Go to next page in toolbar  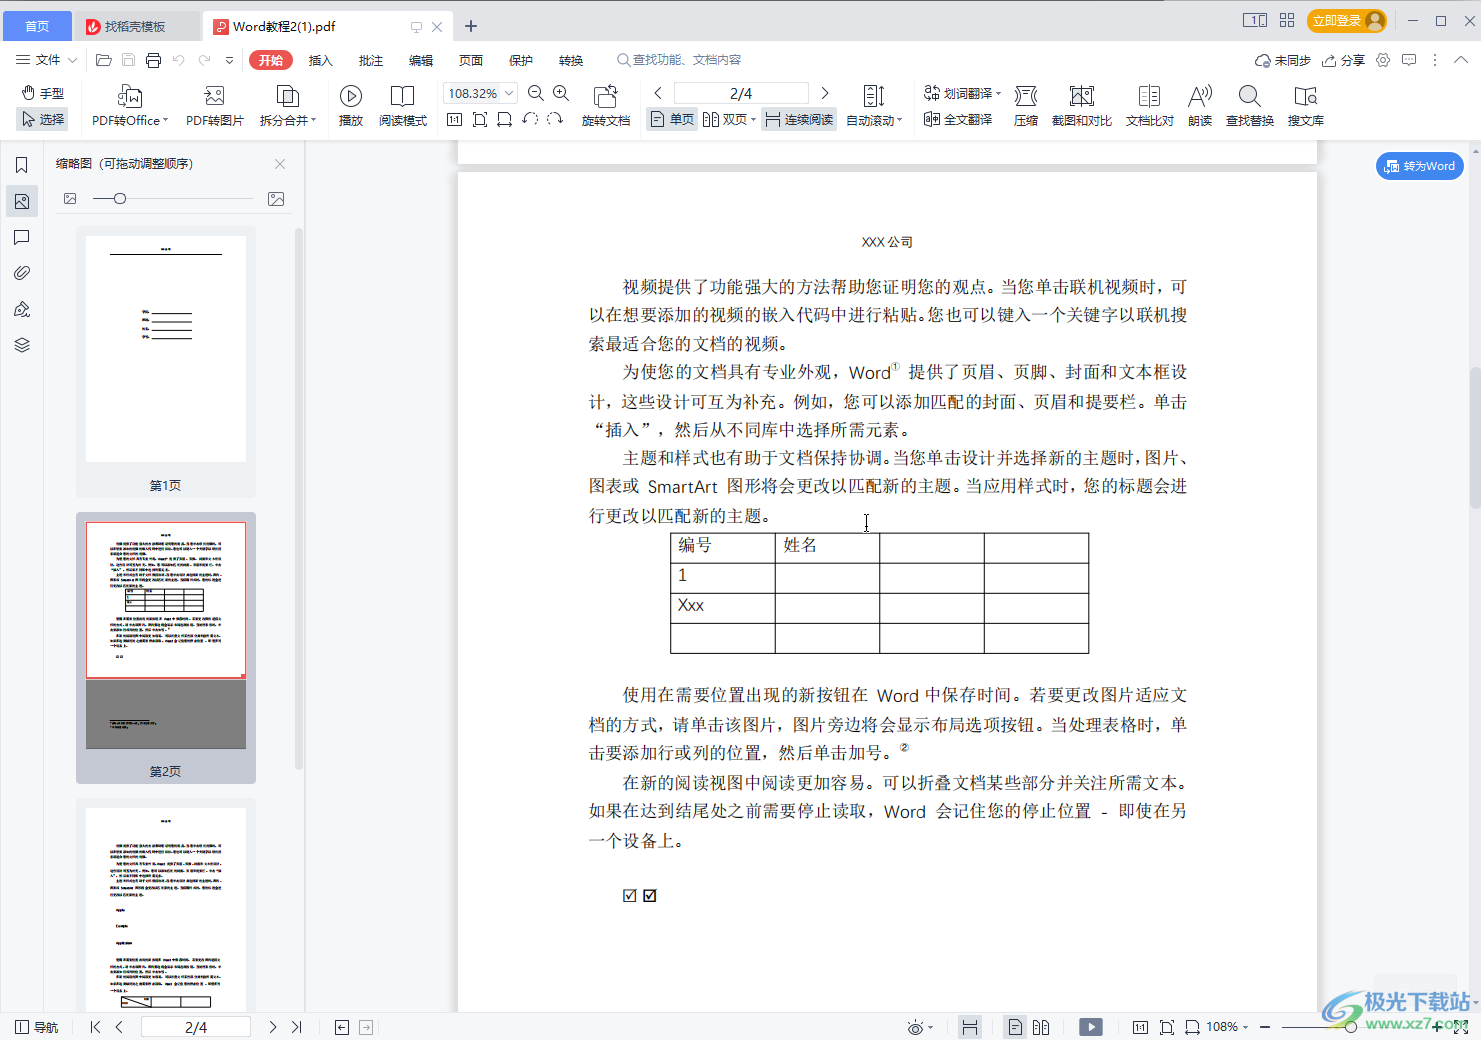point(825,93)
